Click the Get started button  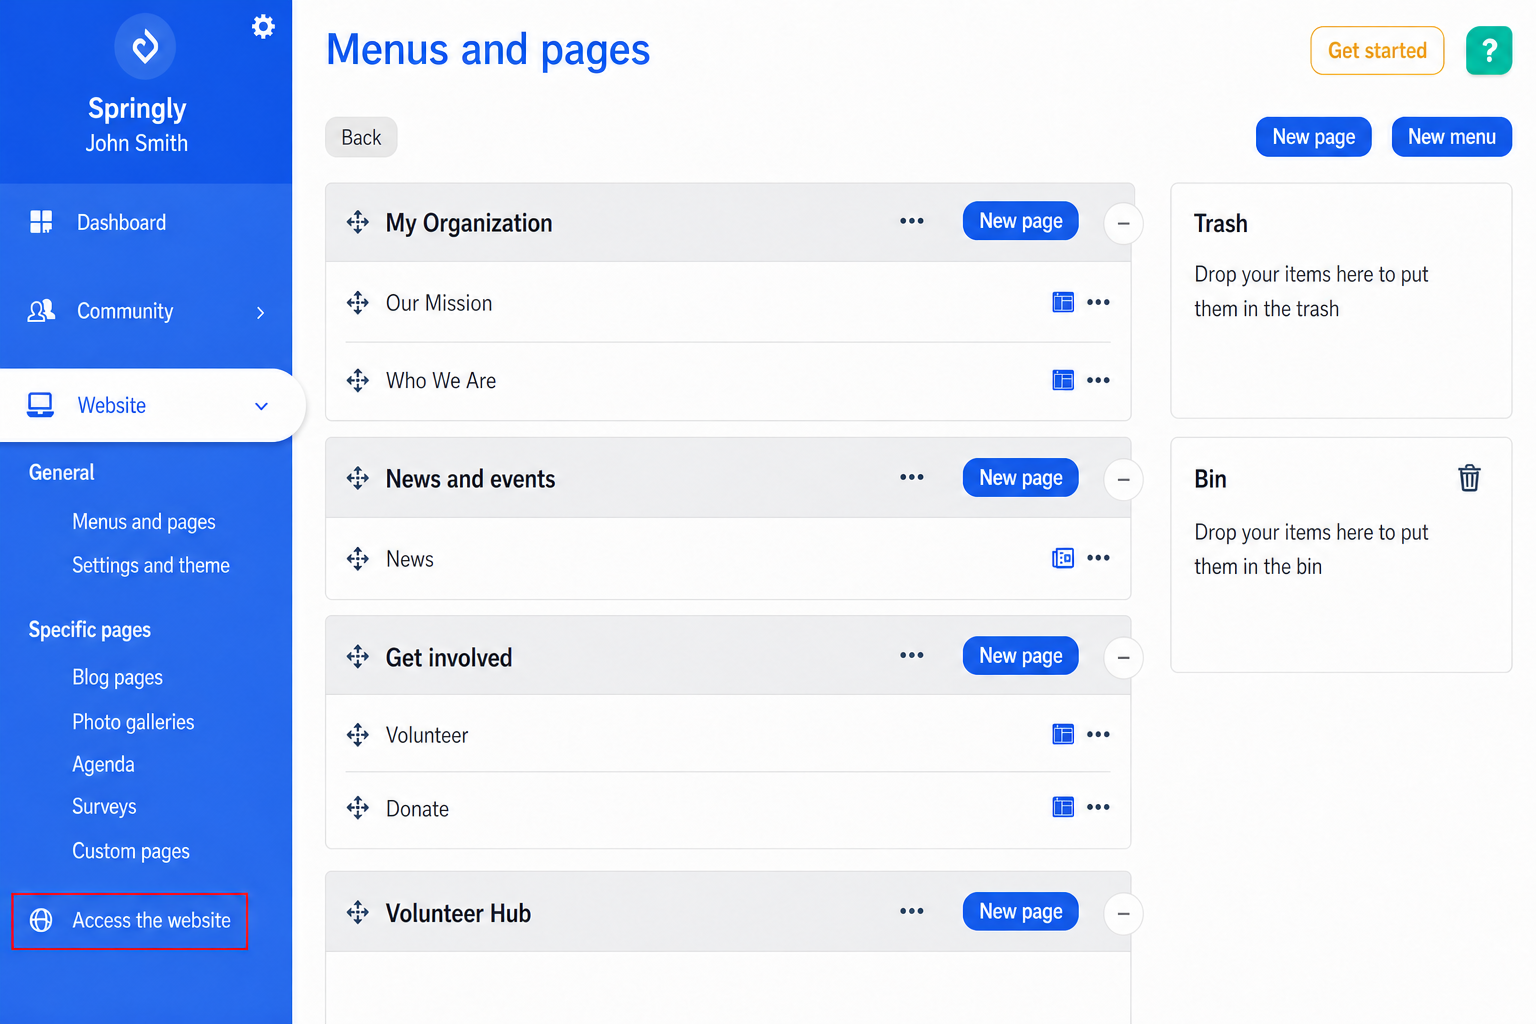tap(1377, 50)
